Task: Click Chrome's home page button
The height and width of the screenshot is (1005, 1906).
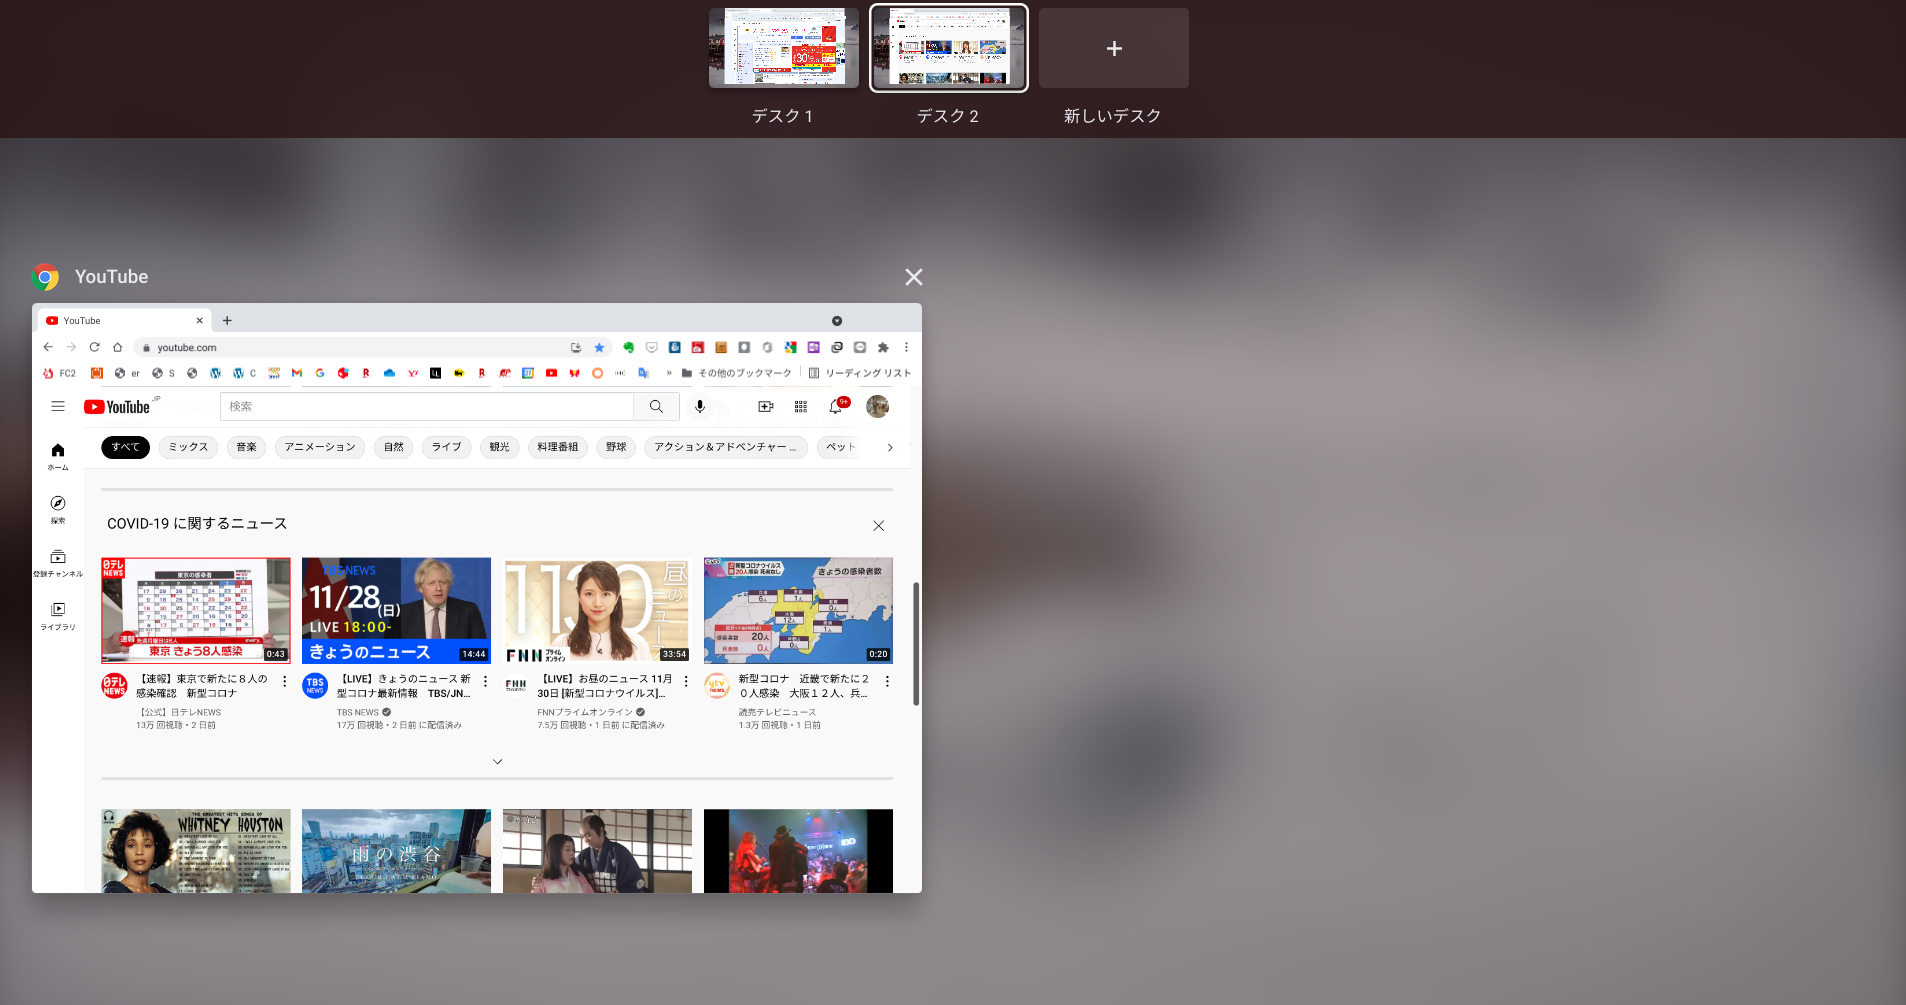Action: click(117, 347)
